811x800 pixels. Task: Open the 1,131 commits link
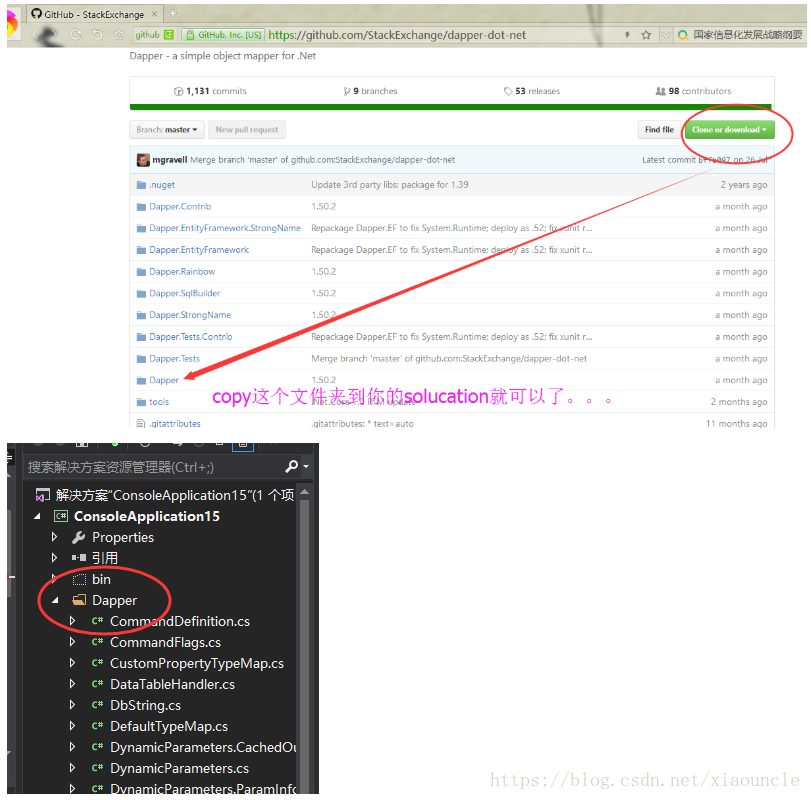click(210, 91)
